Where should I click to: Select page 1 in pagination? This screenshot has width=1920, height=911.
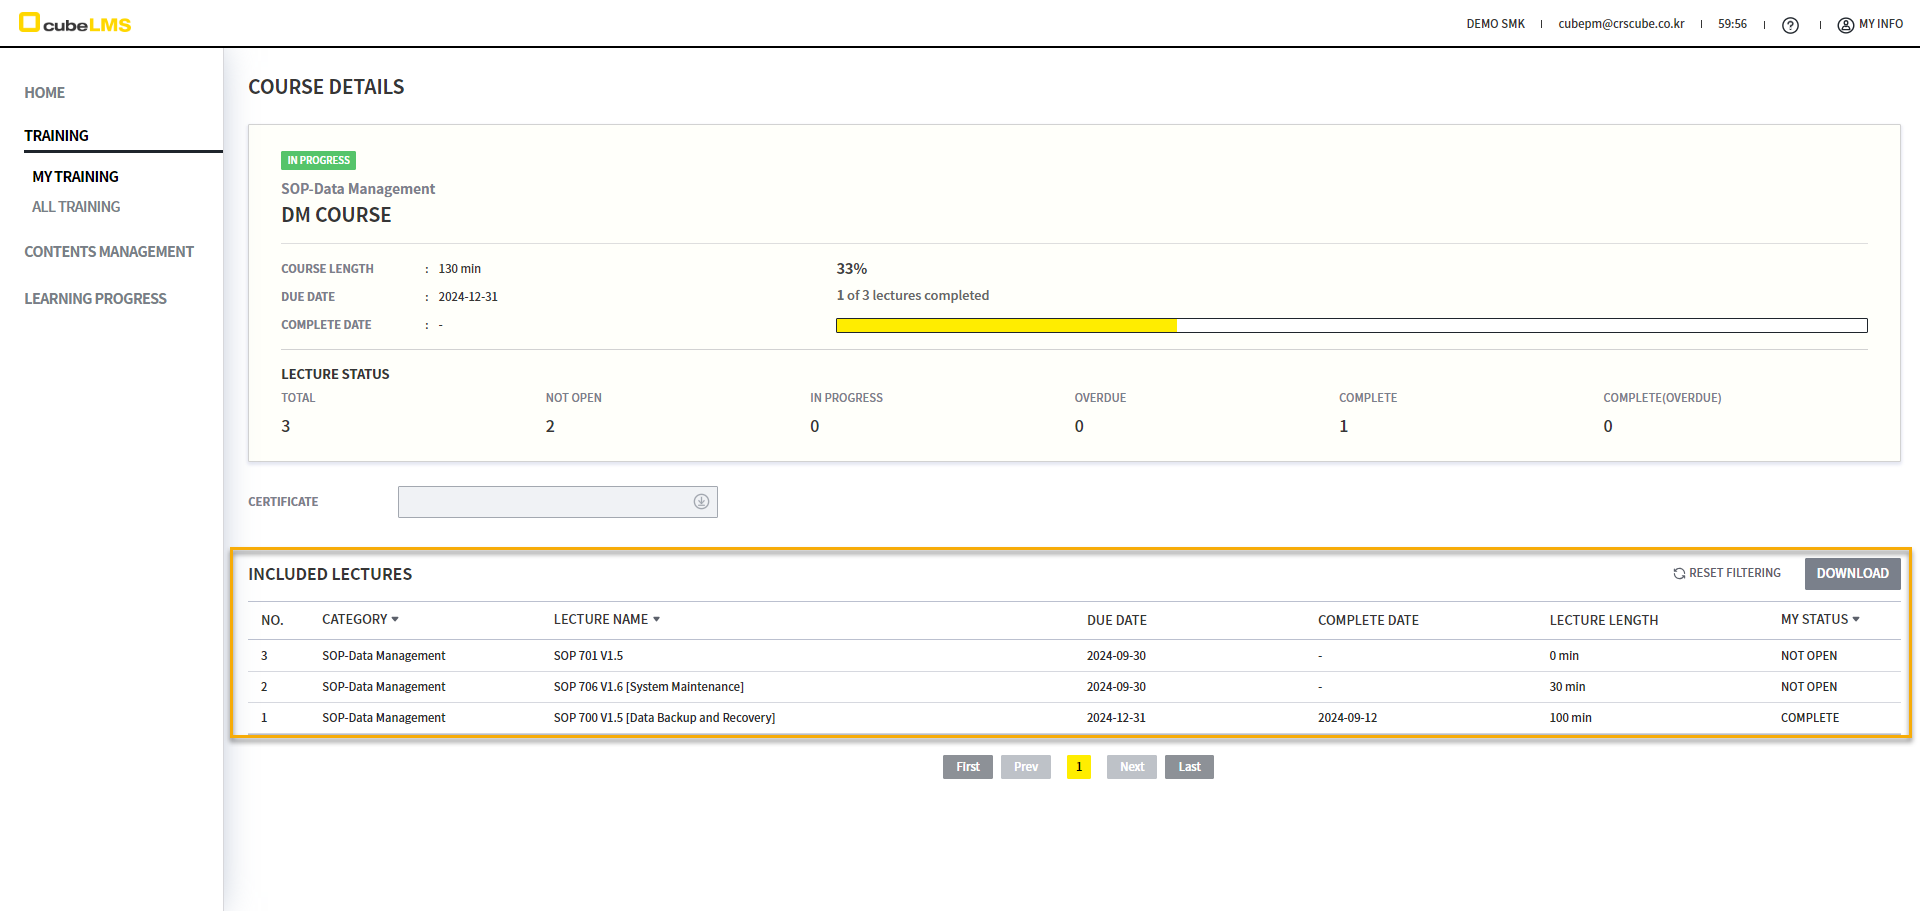(1079, 767)
